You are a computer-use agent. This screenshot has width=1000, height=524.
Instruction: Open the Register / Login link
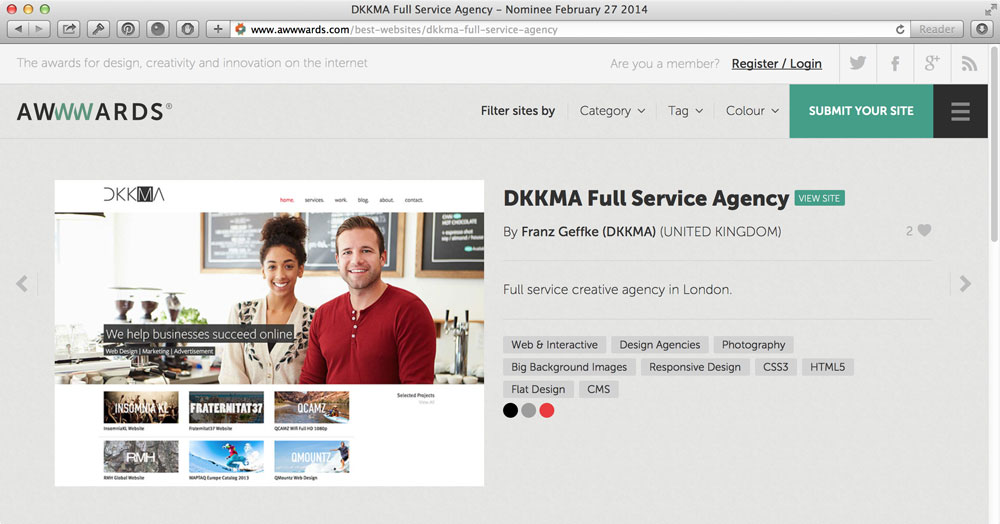776,64
